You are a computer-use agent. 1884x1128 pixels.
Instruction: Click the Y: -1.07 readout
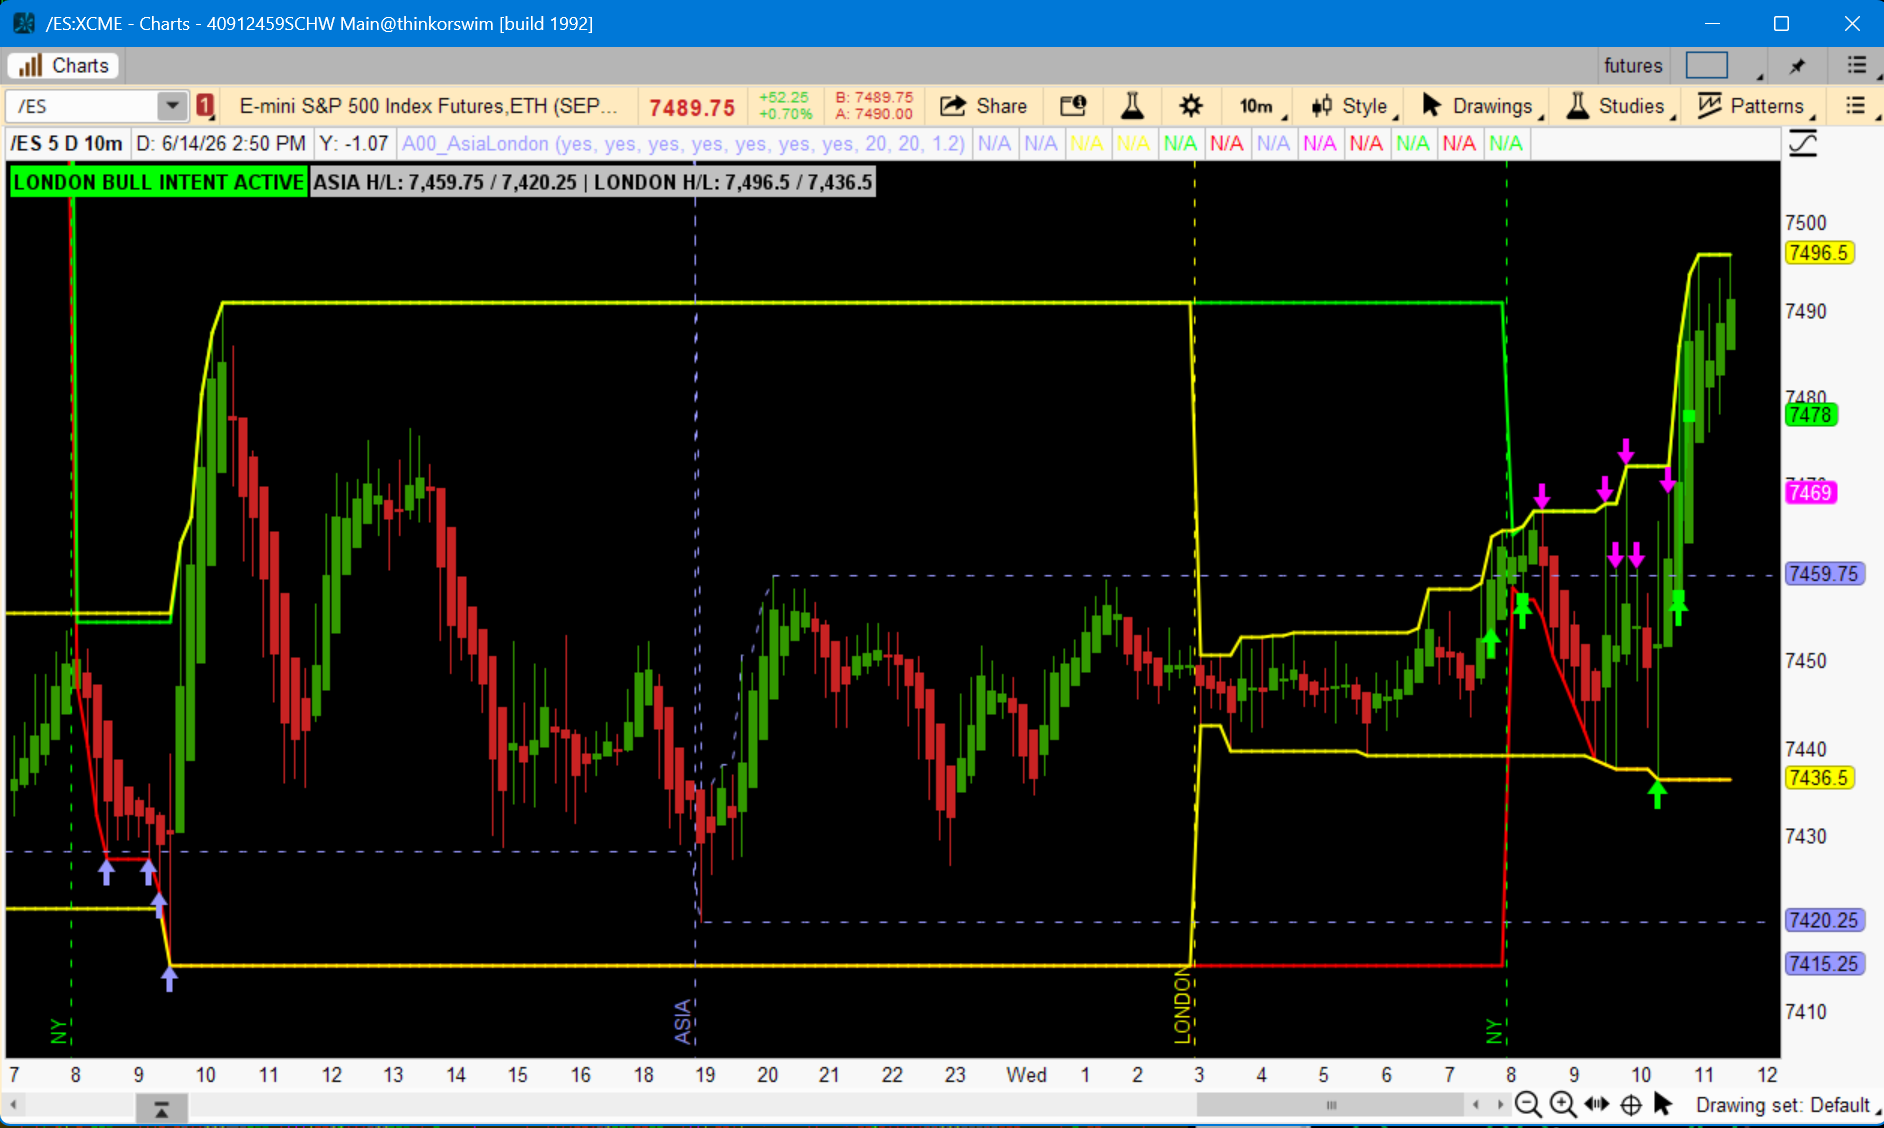click(354, 144)
